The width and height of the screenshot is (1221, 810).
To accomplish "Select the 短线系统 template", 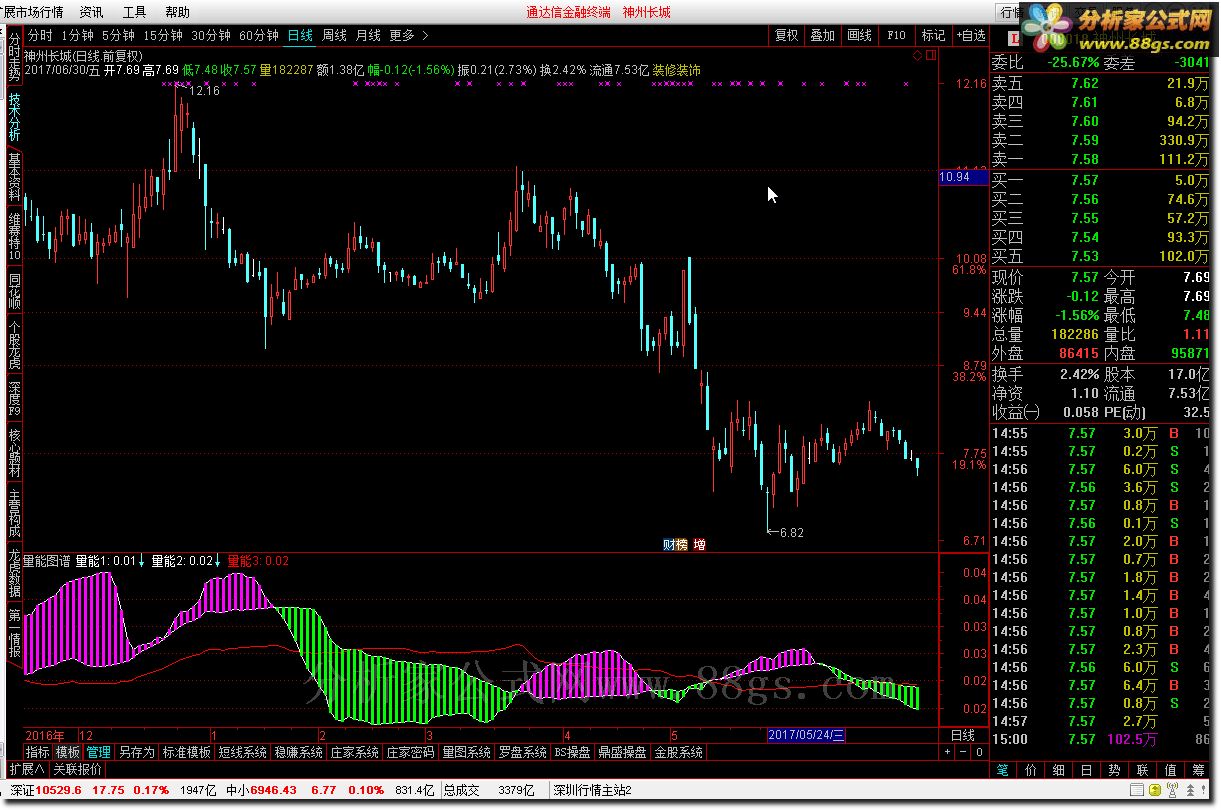I will coord(243,752).
